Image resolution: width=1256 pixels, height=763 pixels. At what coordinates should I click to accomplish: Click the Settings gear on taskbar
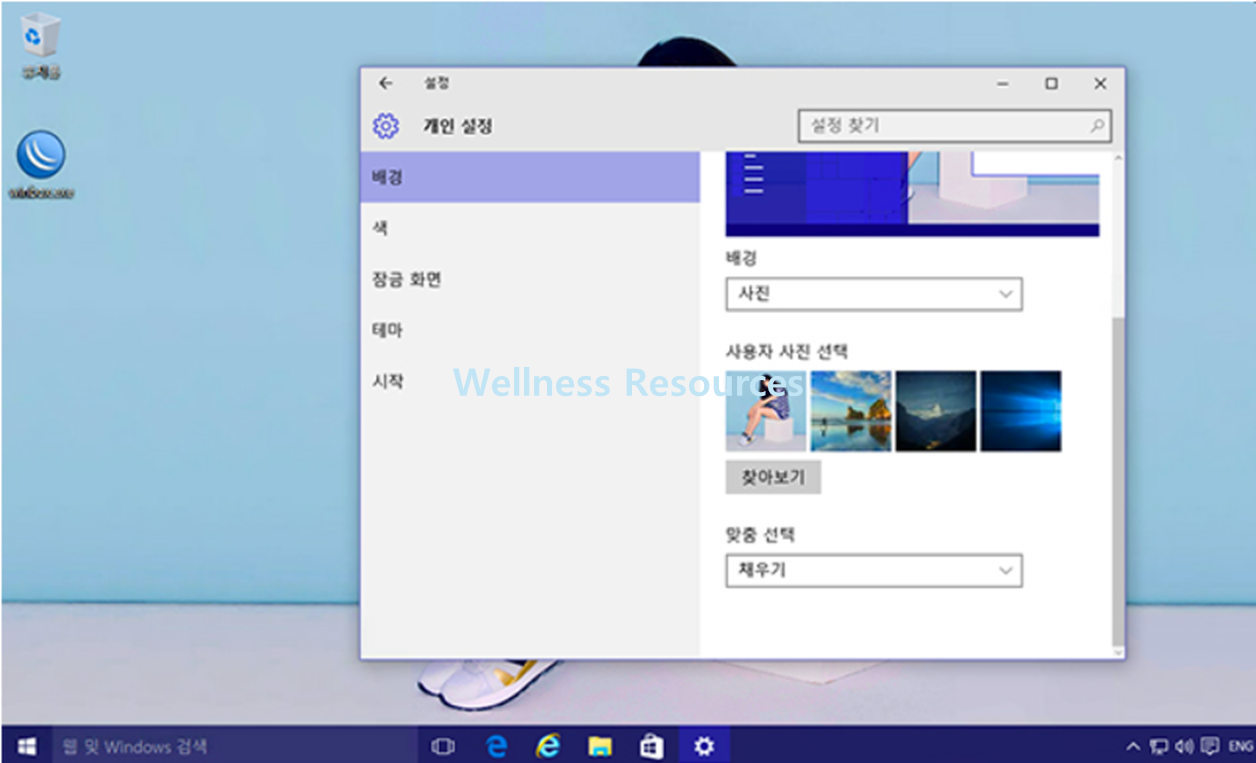click(705, 746)
